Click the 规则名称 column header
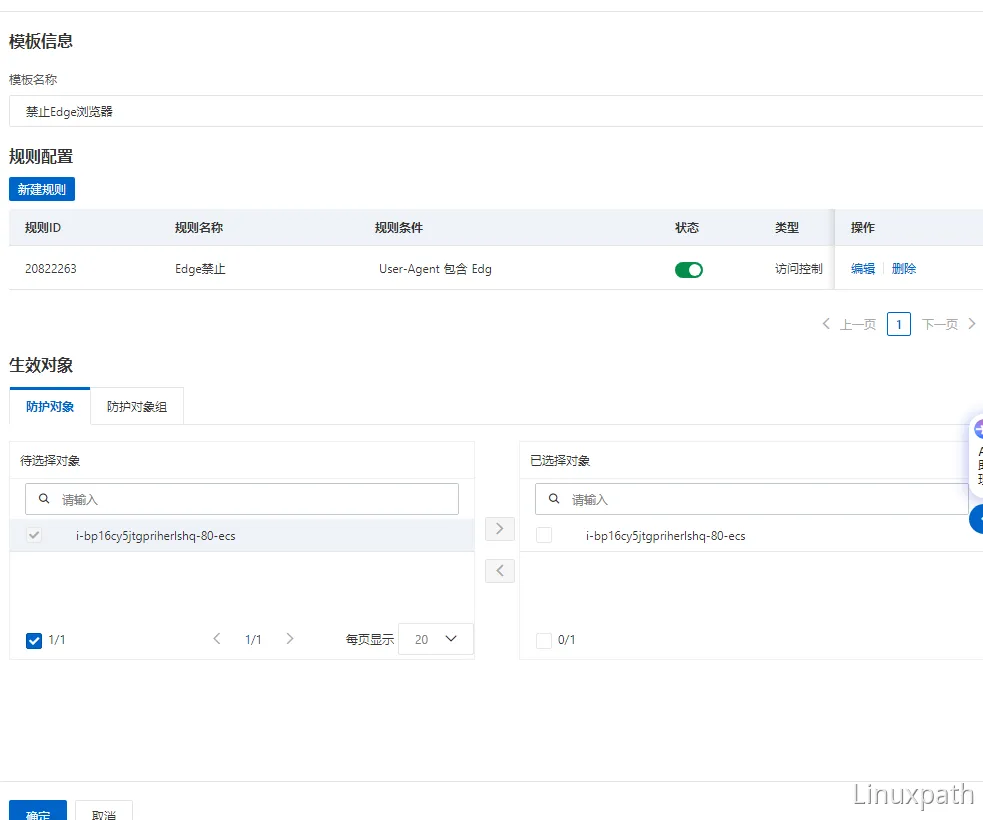983x820 pixels. click(199, 228)
